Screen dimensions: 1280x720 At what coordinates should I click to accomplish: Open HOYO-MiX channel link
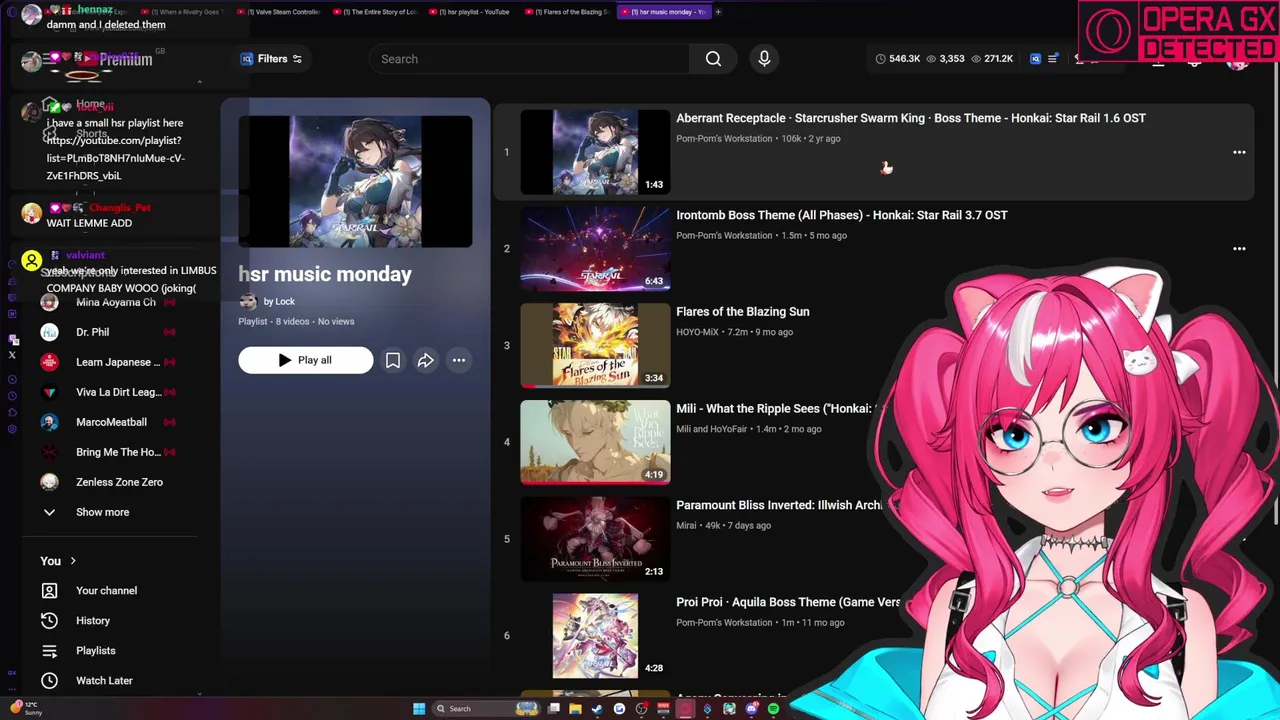[697, 332]
